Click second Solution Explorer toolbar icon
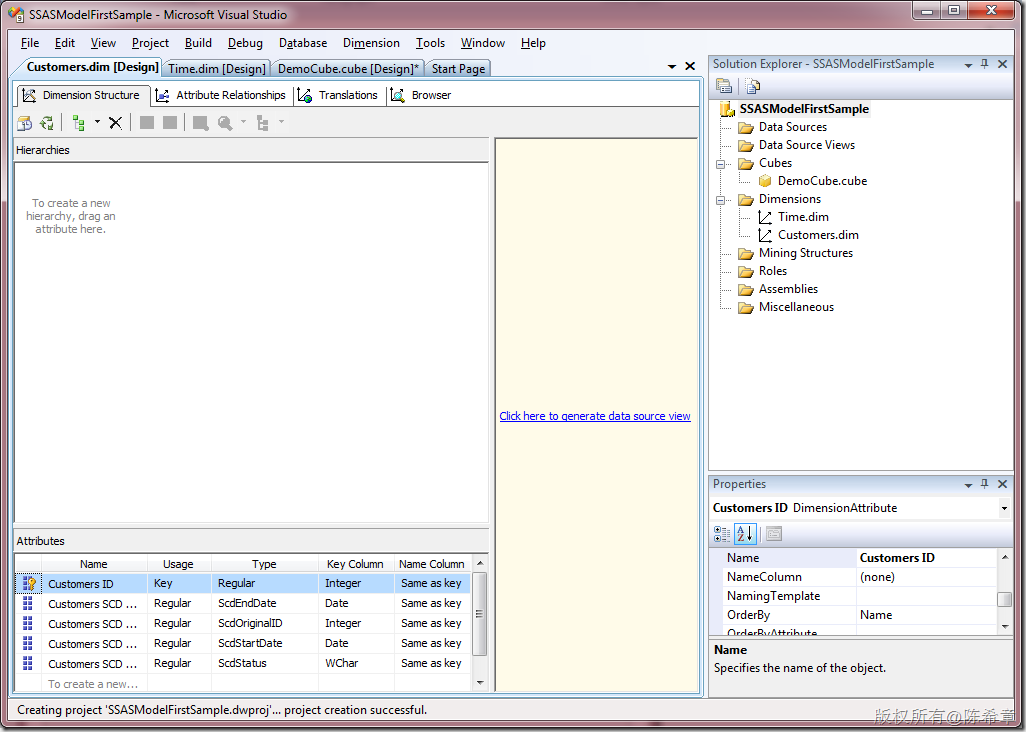 752,86
